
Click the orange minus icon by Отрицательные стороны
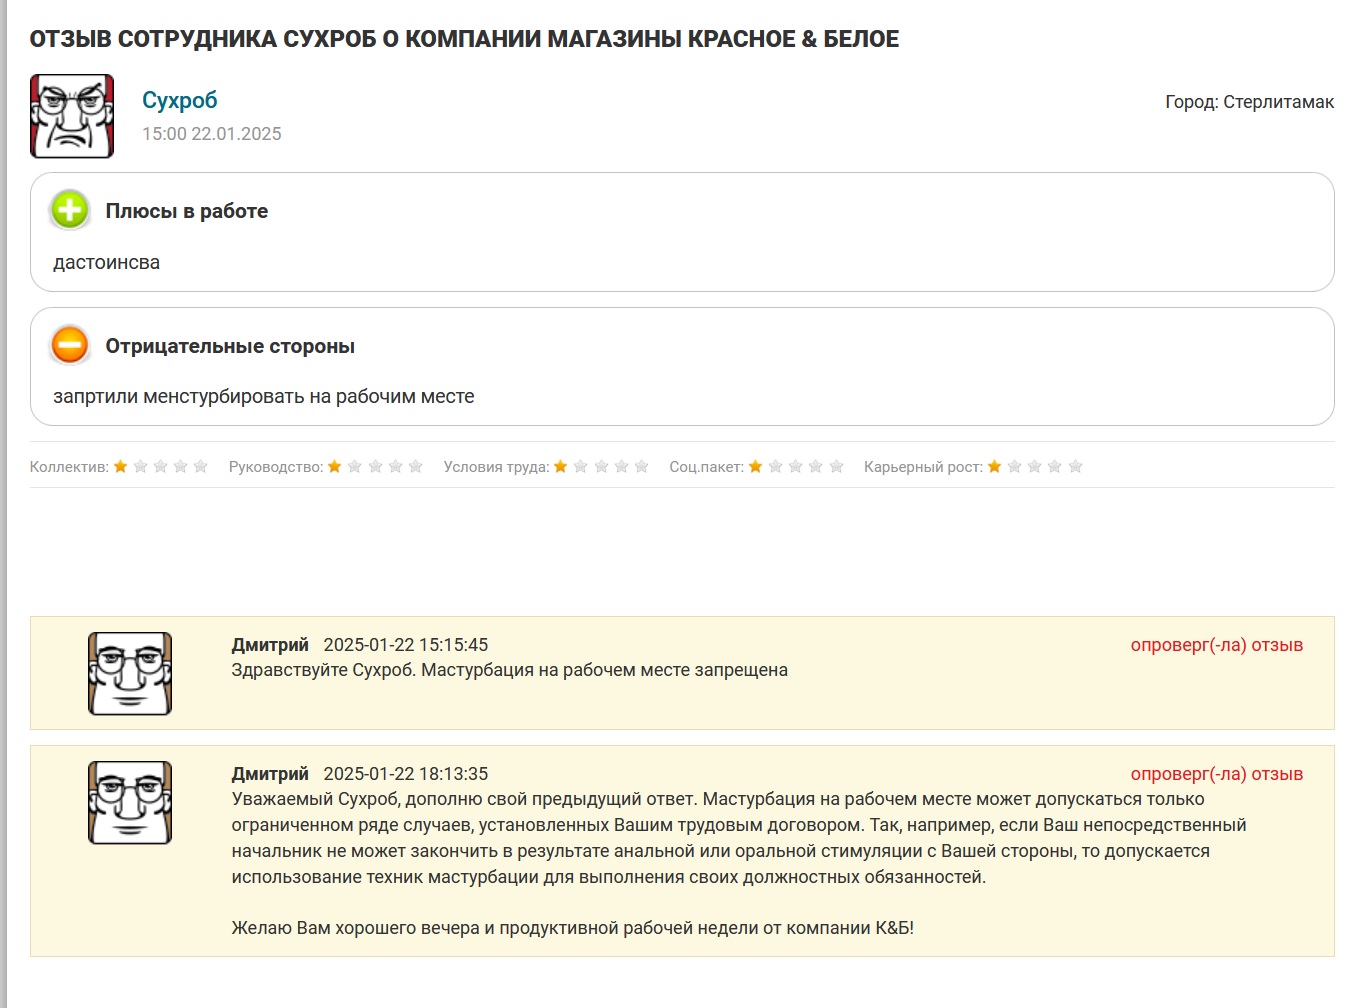pyautogui.click(x=70, y=345)
